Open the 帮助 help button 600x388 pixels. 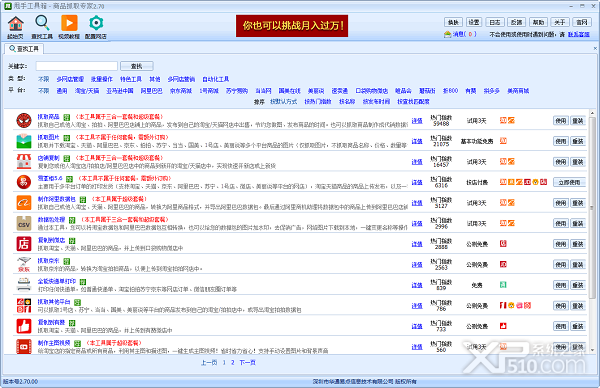click(538, 22)
